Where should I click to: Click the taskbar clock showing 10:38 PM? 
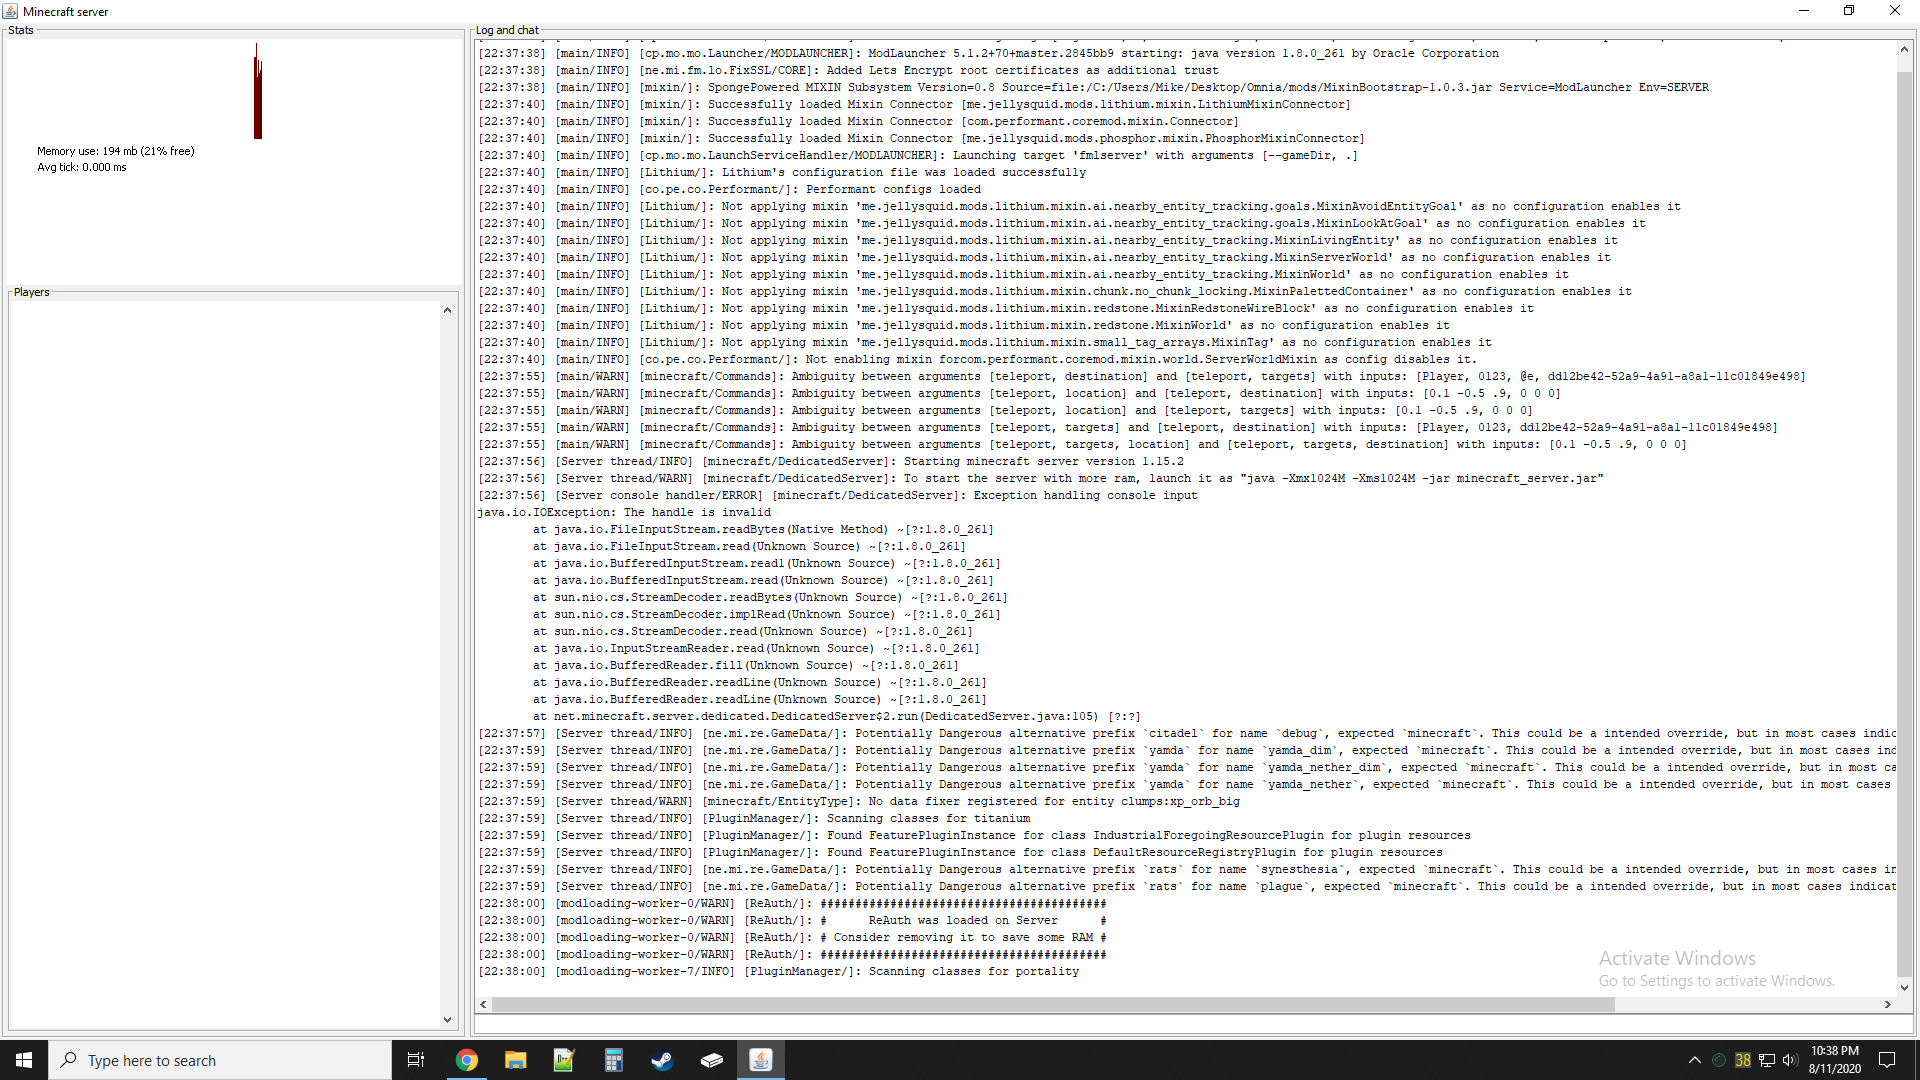pos(1834,1060)
